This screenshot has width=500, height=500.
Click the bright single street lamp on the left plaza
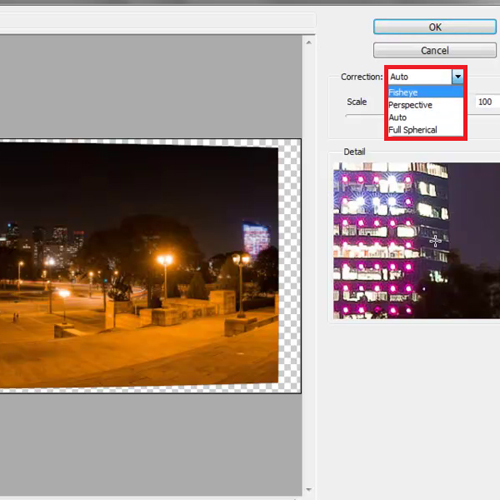tap(64, 294)
